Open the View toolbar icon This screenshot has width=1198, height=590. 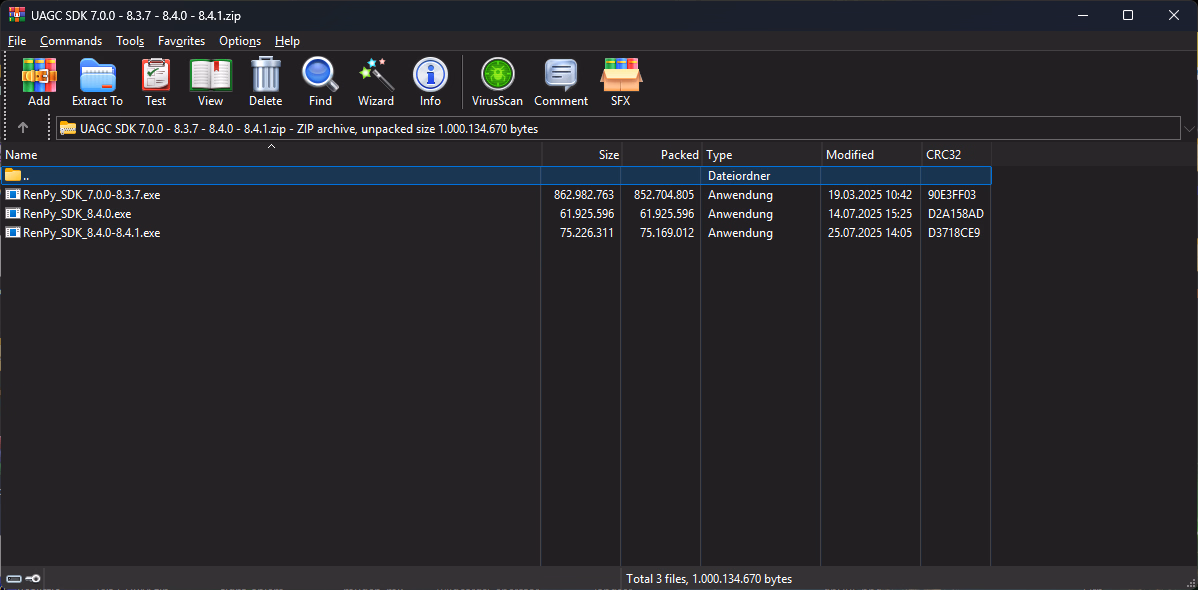pos(210,81)
